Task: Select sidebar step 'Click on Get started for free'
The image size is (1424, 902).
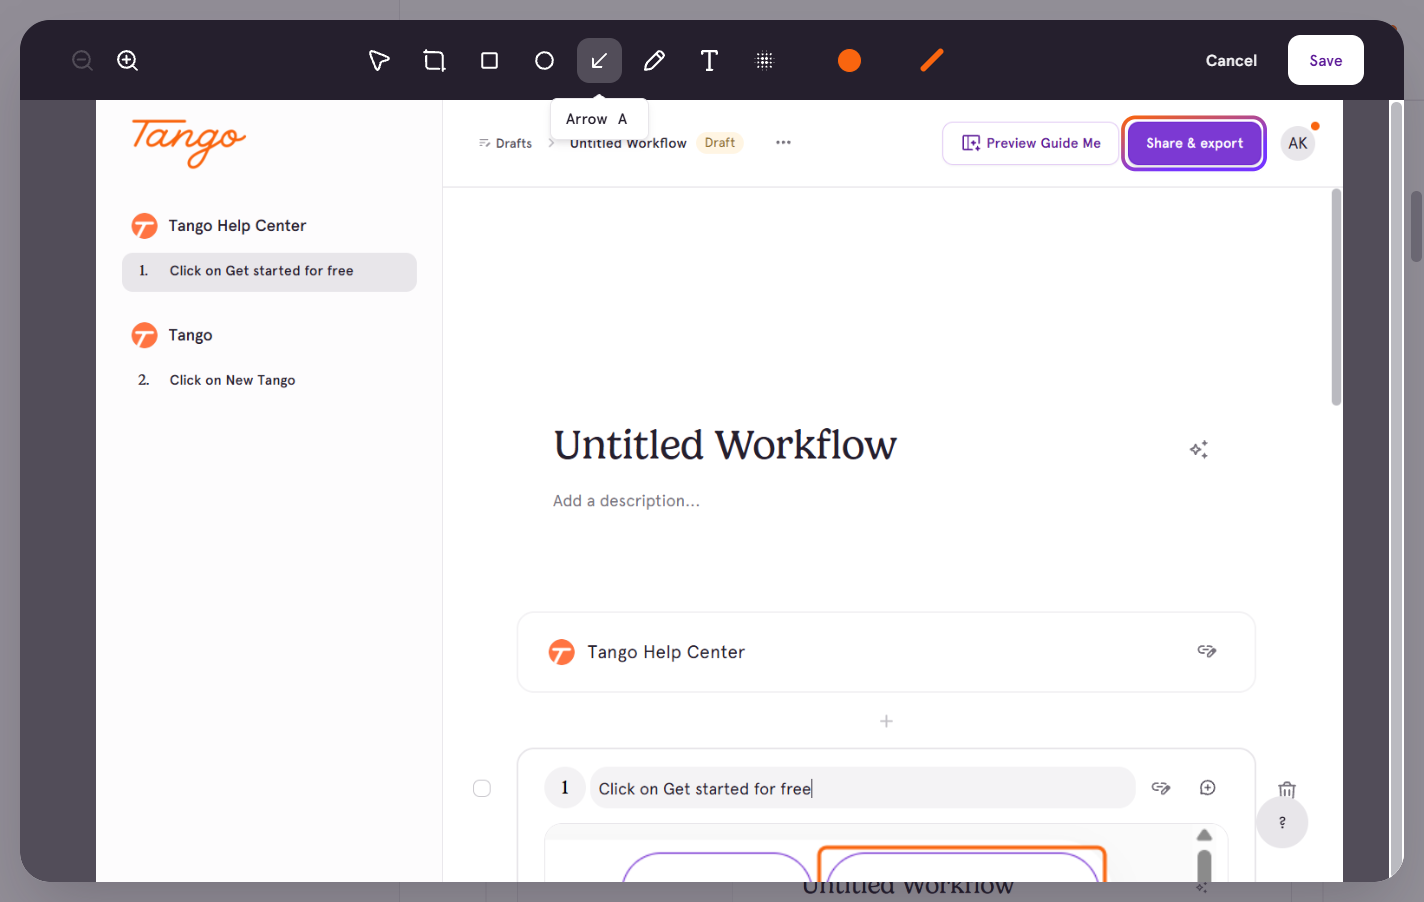Action: [x=269, y=272]
